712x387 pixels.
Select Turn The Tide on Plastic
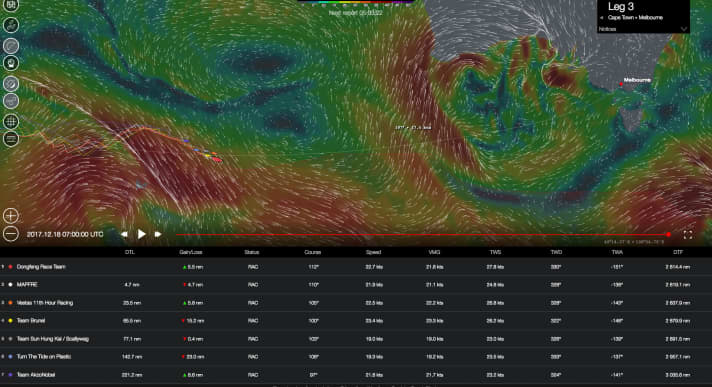(44, 357)
